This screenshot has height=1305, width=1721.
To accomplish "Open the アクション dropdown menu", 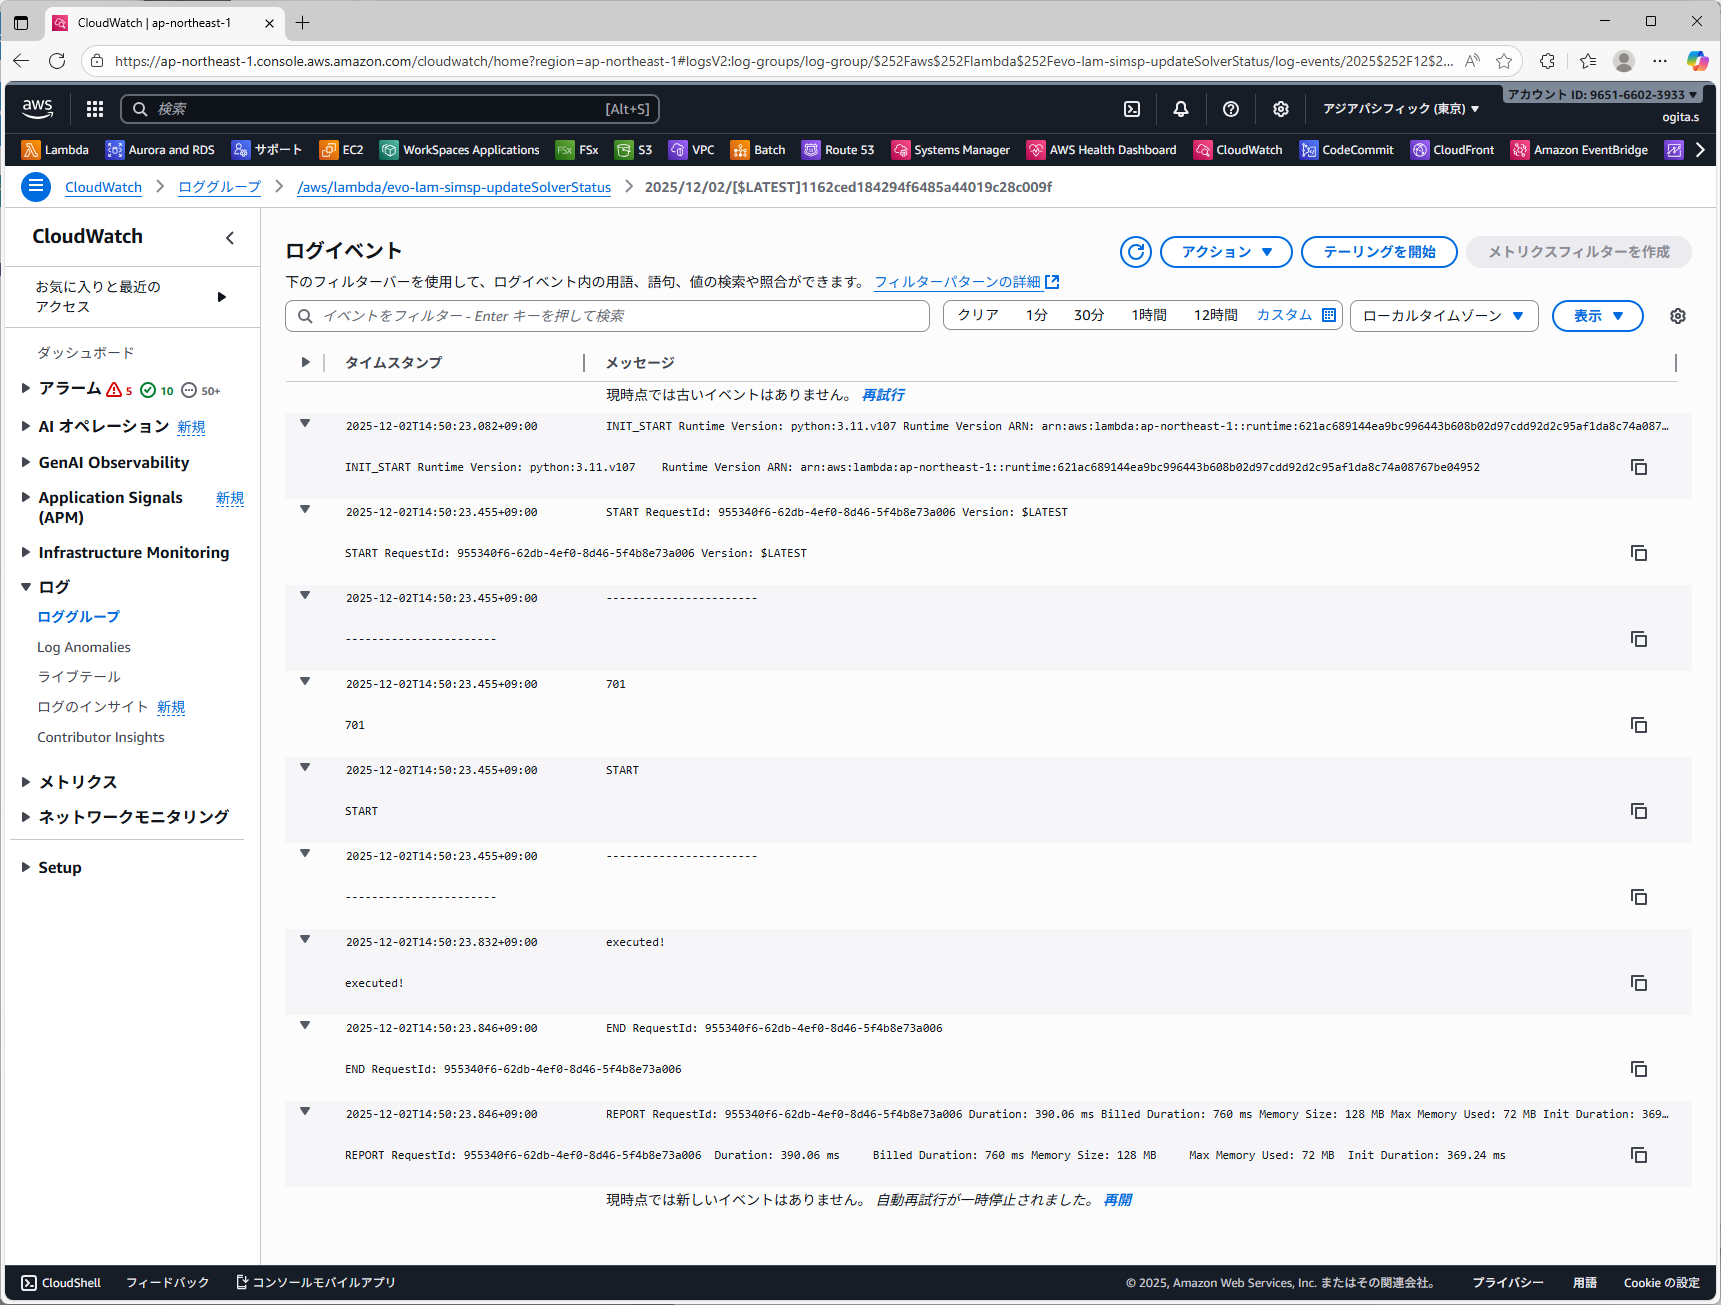I will pyautogui.click(x=1226, y=252).
